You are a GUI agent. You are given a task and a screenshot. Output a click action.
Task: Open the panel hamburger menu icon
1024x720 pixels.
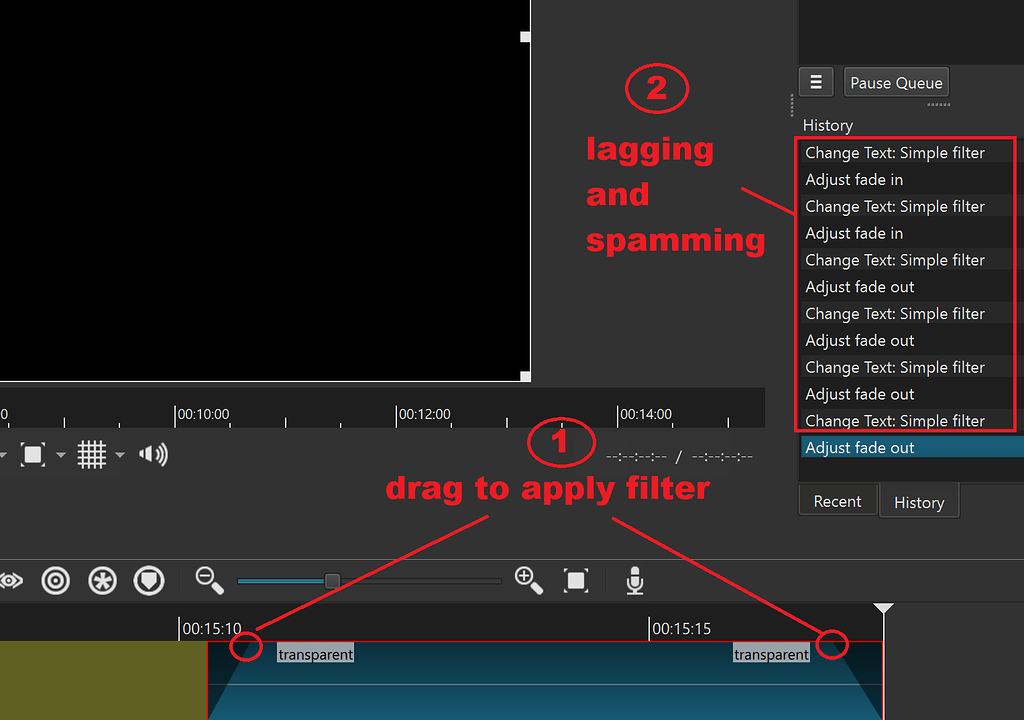(x=816, y=81)
